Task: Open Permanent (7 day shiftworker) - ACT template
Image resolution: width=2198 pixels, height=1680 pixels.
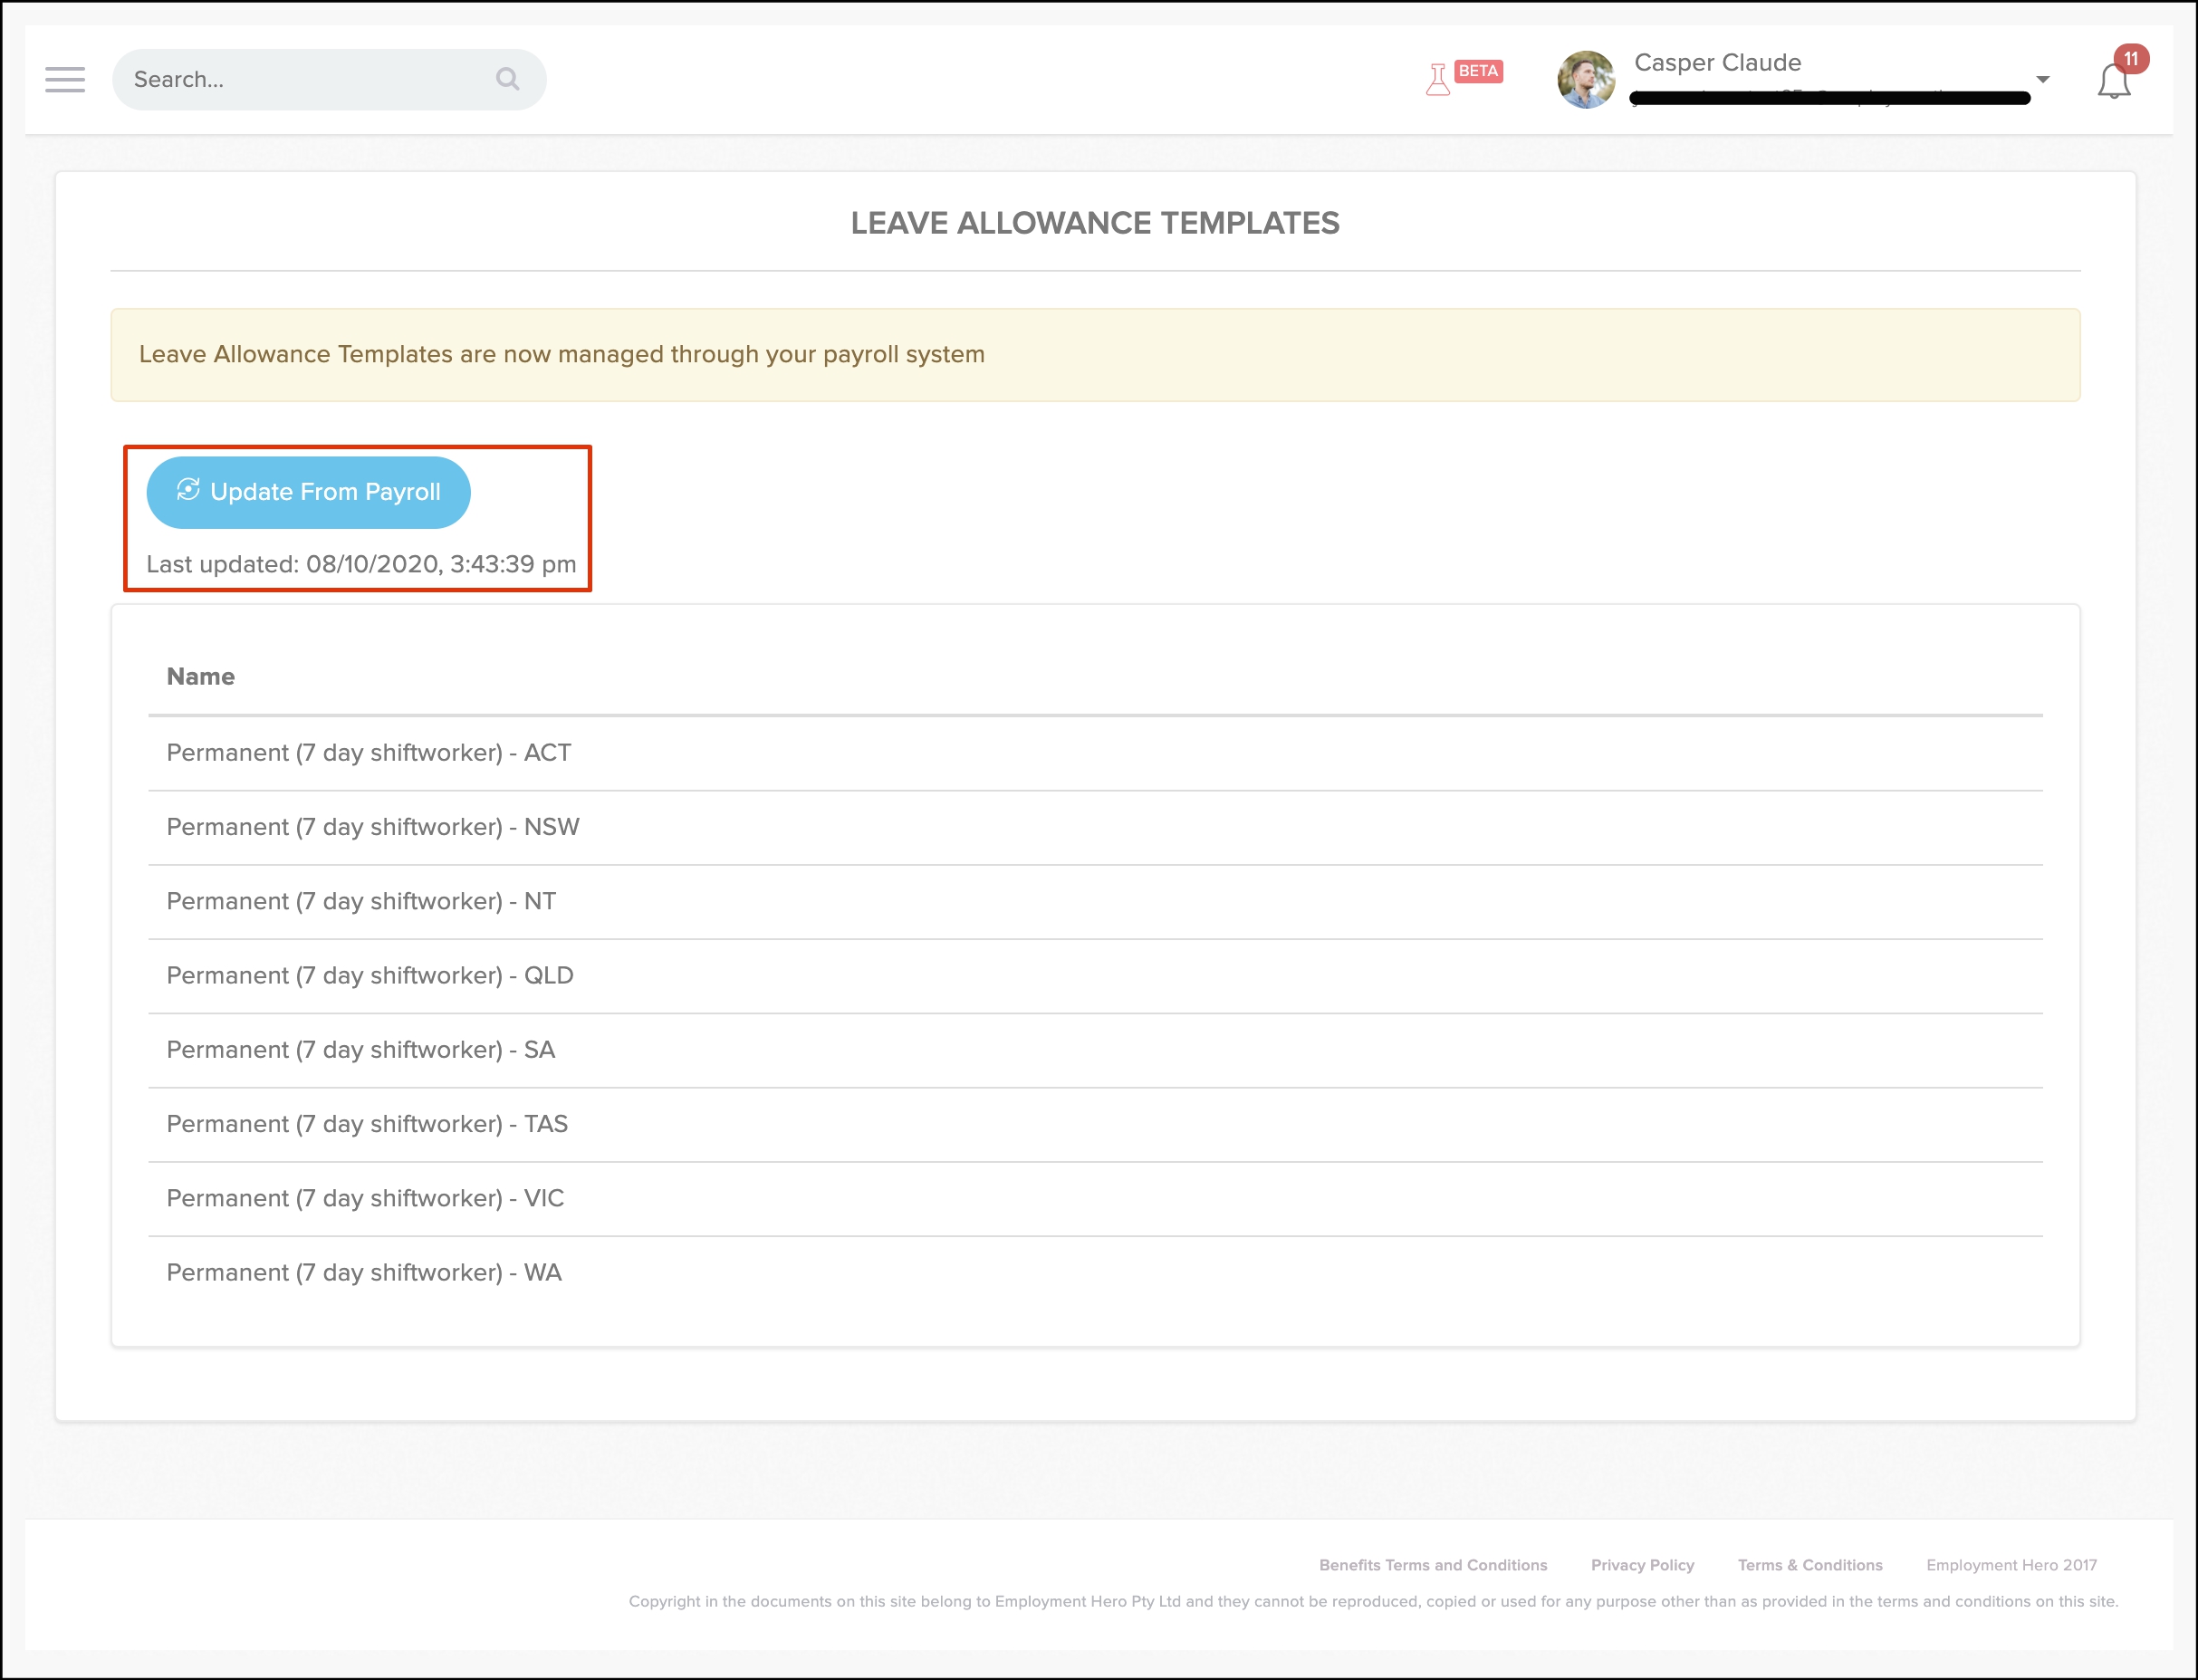Action: pyautogui.click(x=368, y=753)
